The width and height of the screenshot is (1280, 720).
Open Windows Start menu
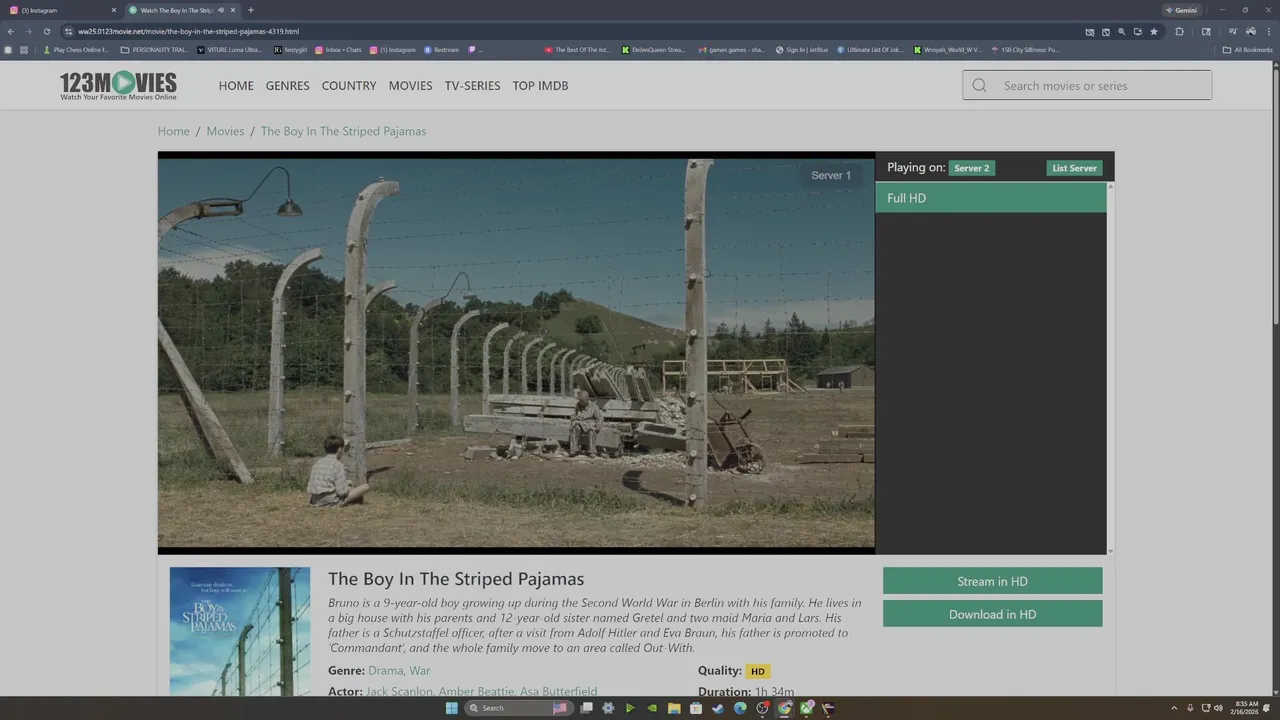(x=451, y=708)
